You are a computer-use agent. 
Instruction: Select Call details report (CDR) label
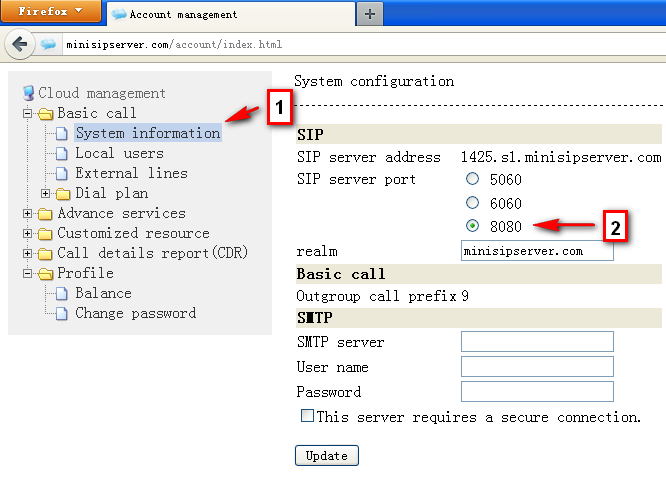(x=152, y=253)
